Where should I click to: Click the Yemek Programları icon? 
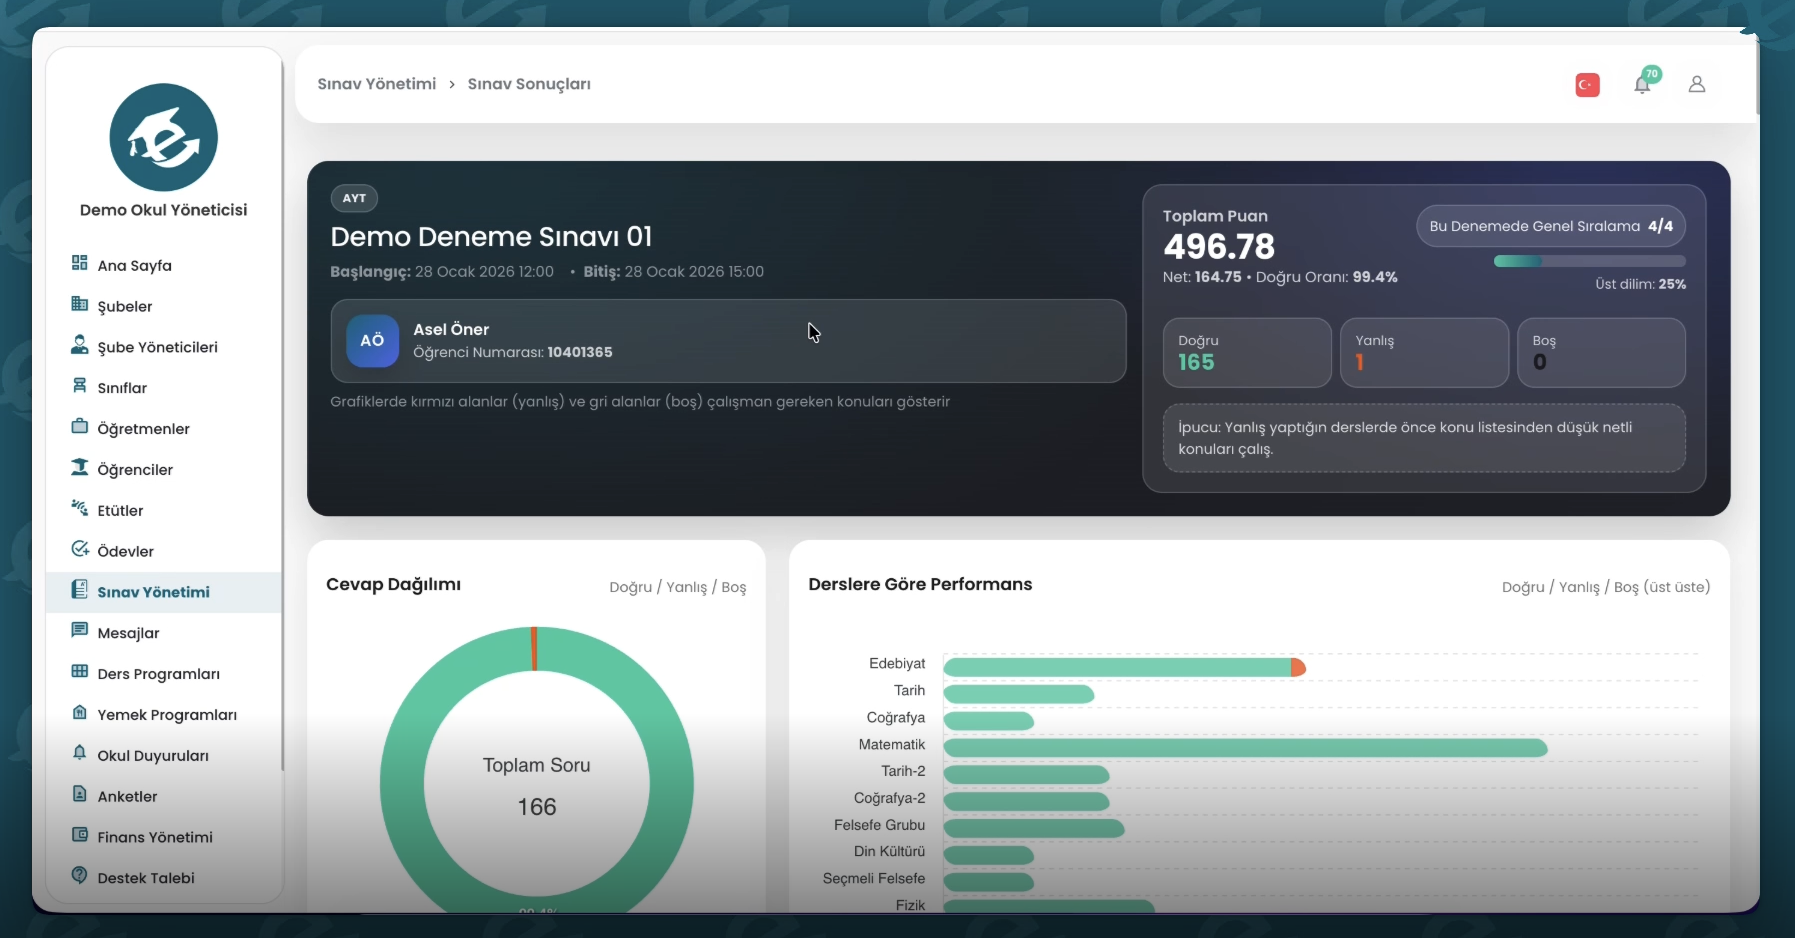80,713
